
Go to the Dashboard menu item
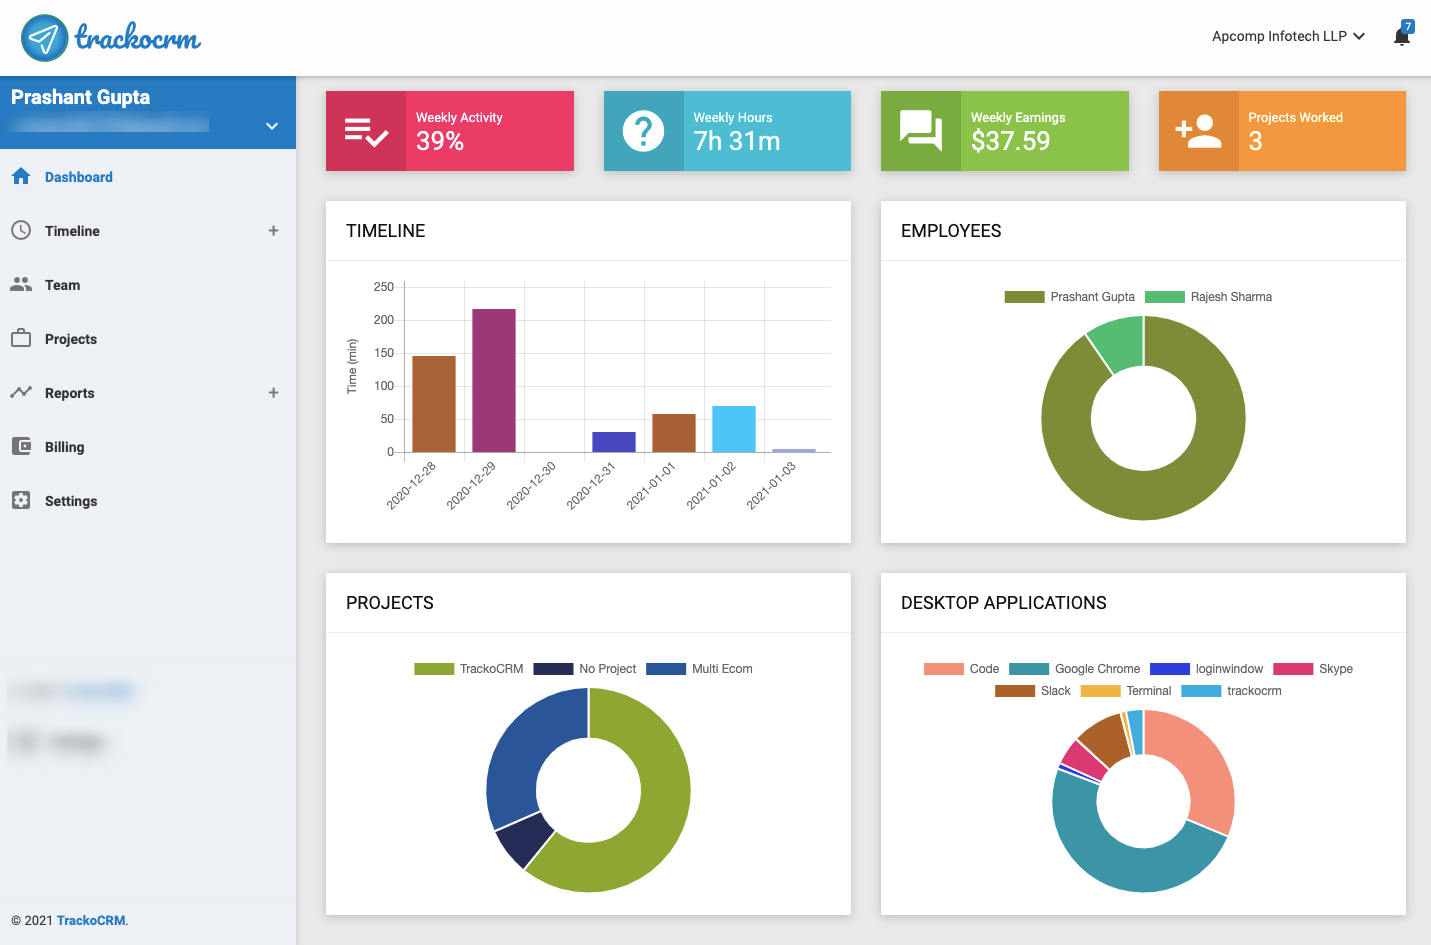148,177
